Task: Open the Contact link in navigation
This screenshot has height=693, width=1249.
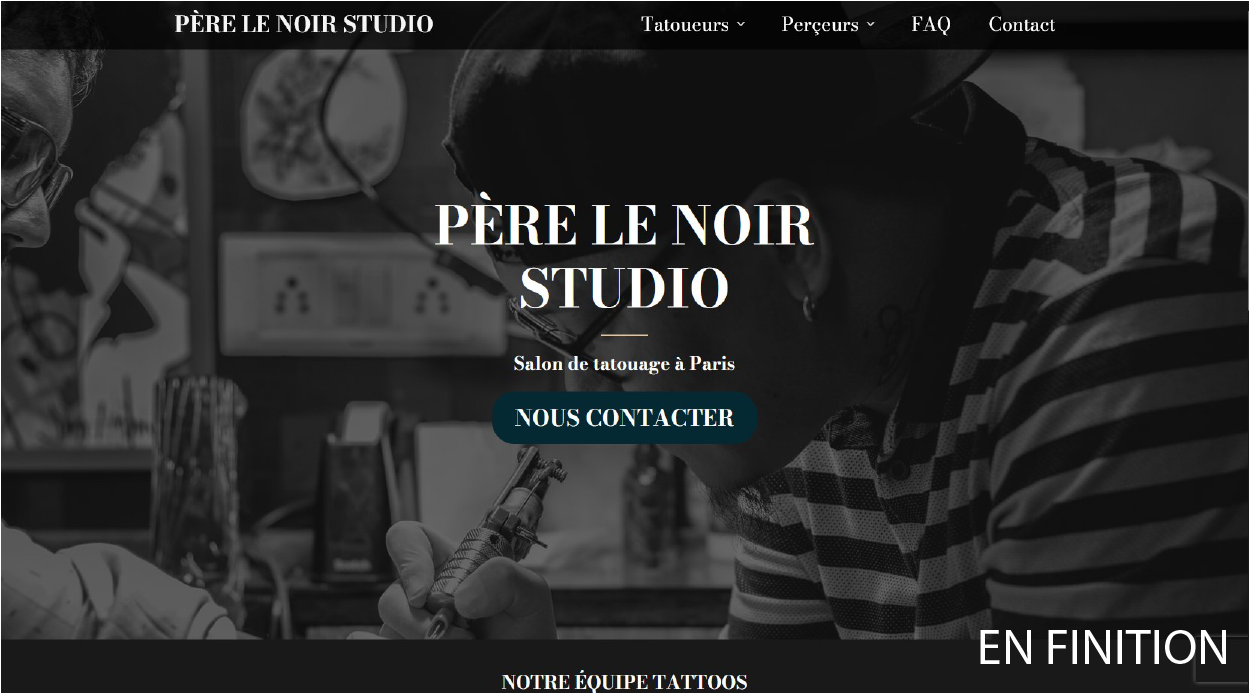Action: click(1022, 25)
